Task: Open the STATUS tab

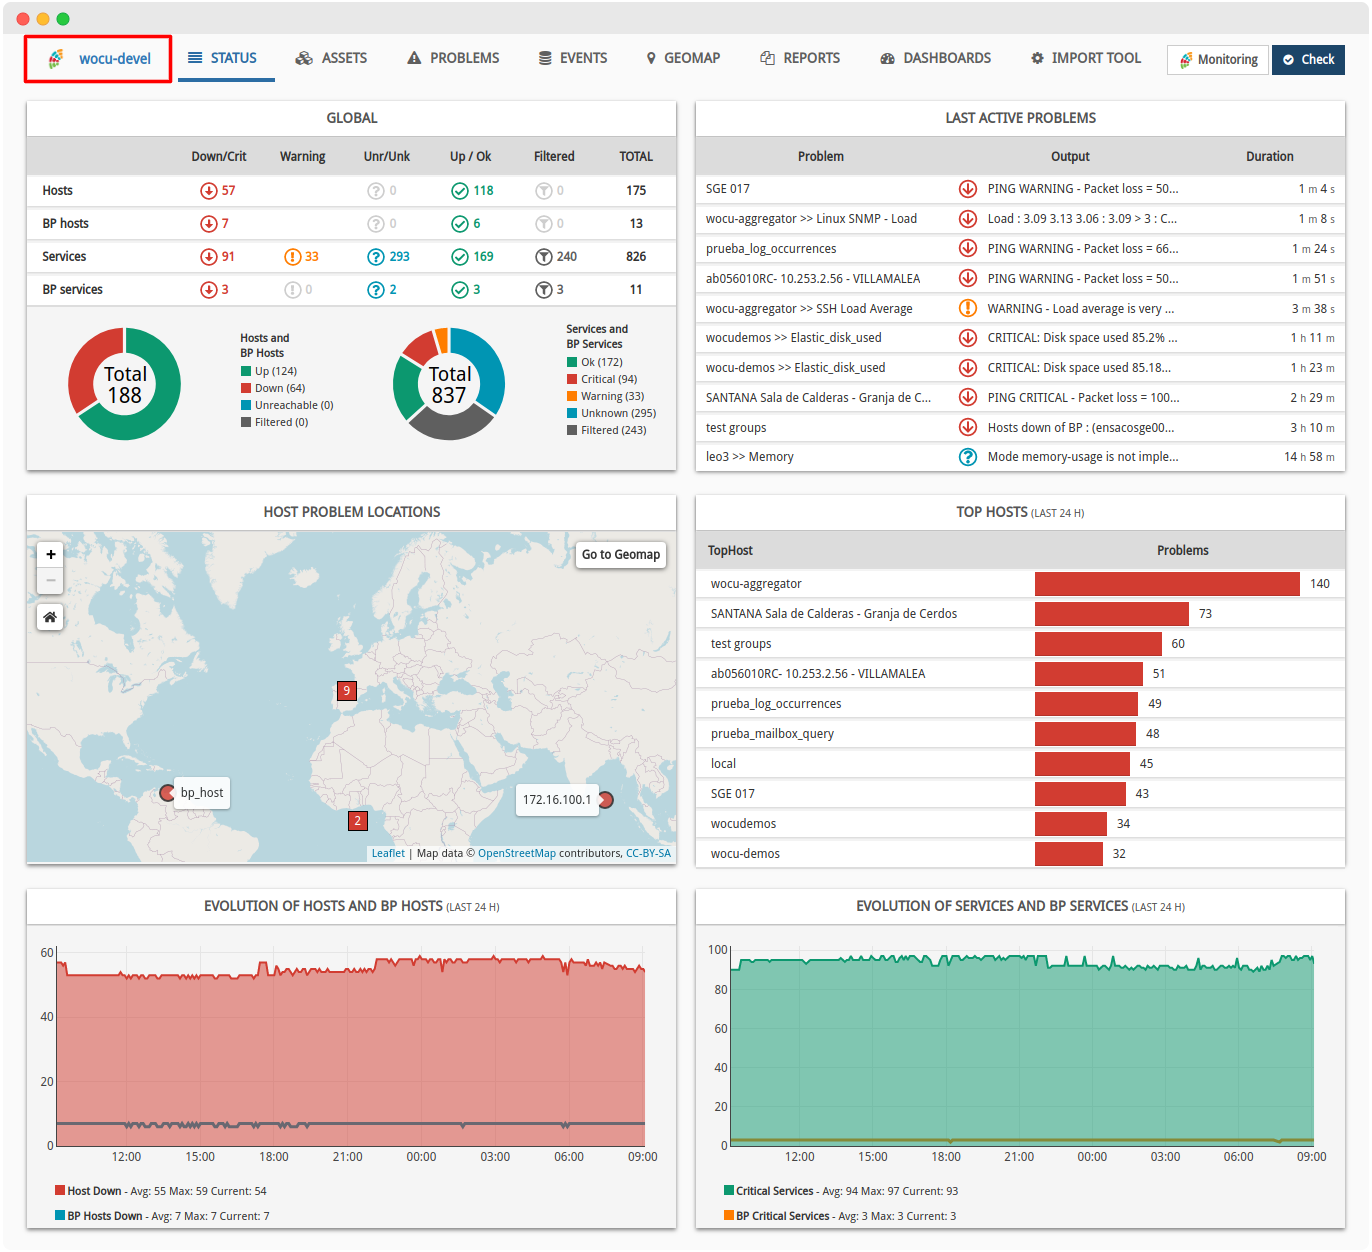Action: pyautogui.click(x=222, y=58)
